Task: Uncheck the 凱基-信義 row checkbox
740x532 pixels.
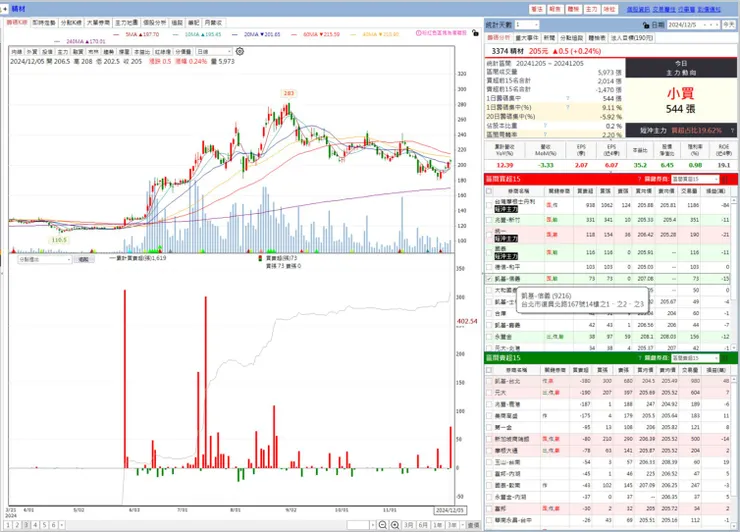Action: pyautogui.click(x=489, y=279)
